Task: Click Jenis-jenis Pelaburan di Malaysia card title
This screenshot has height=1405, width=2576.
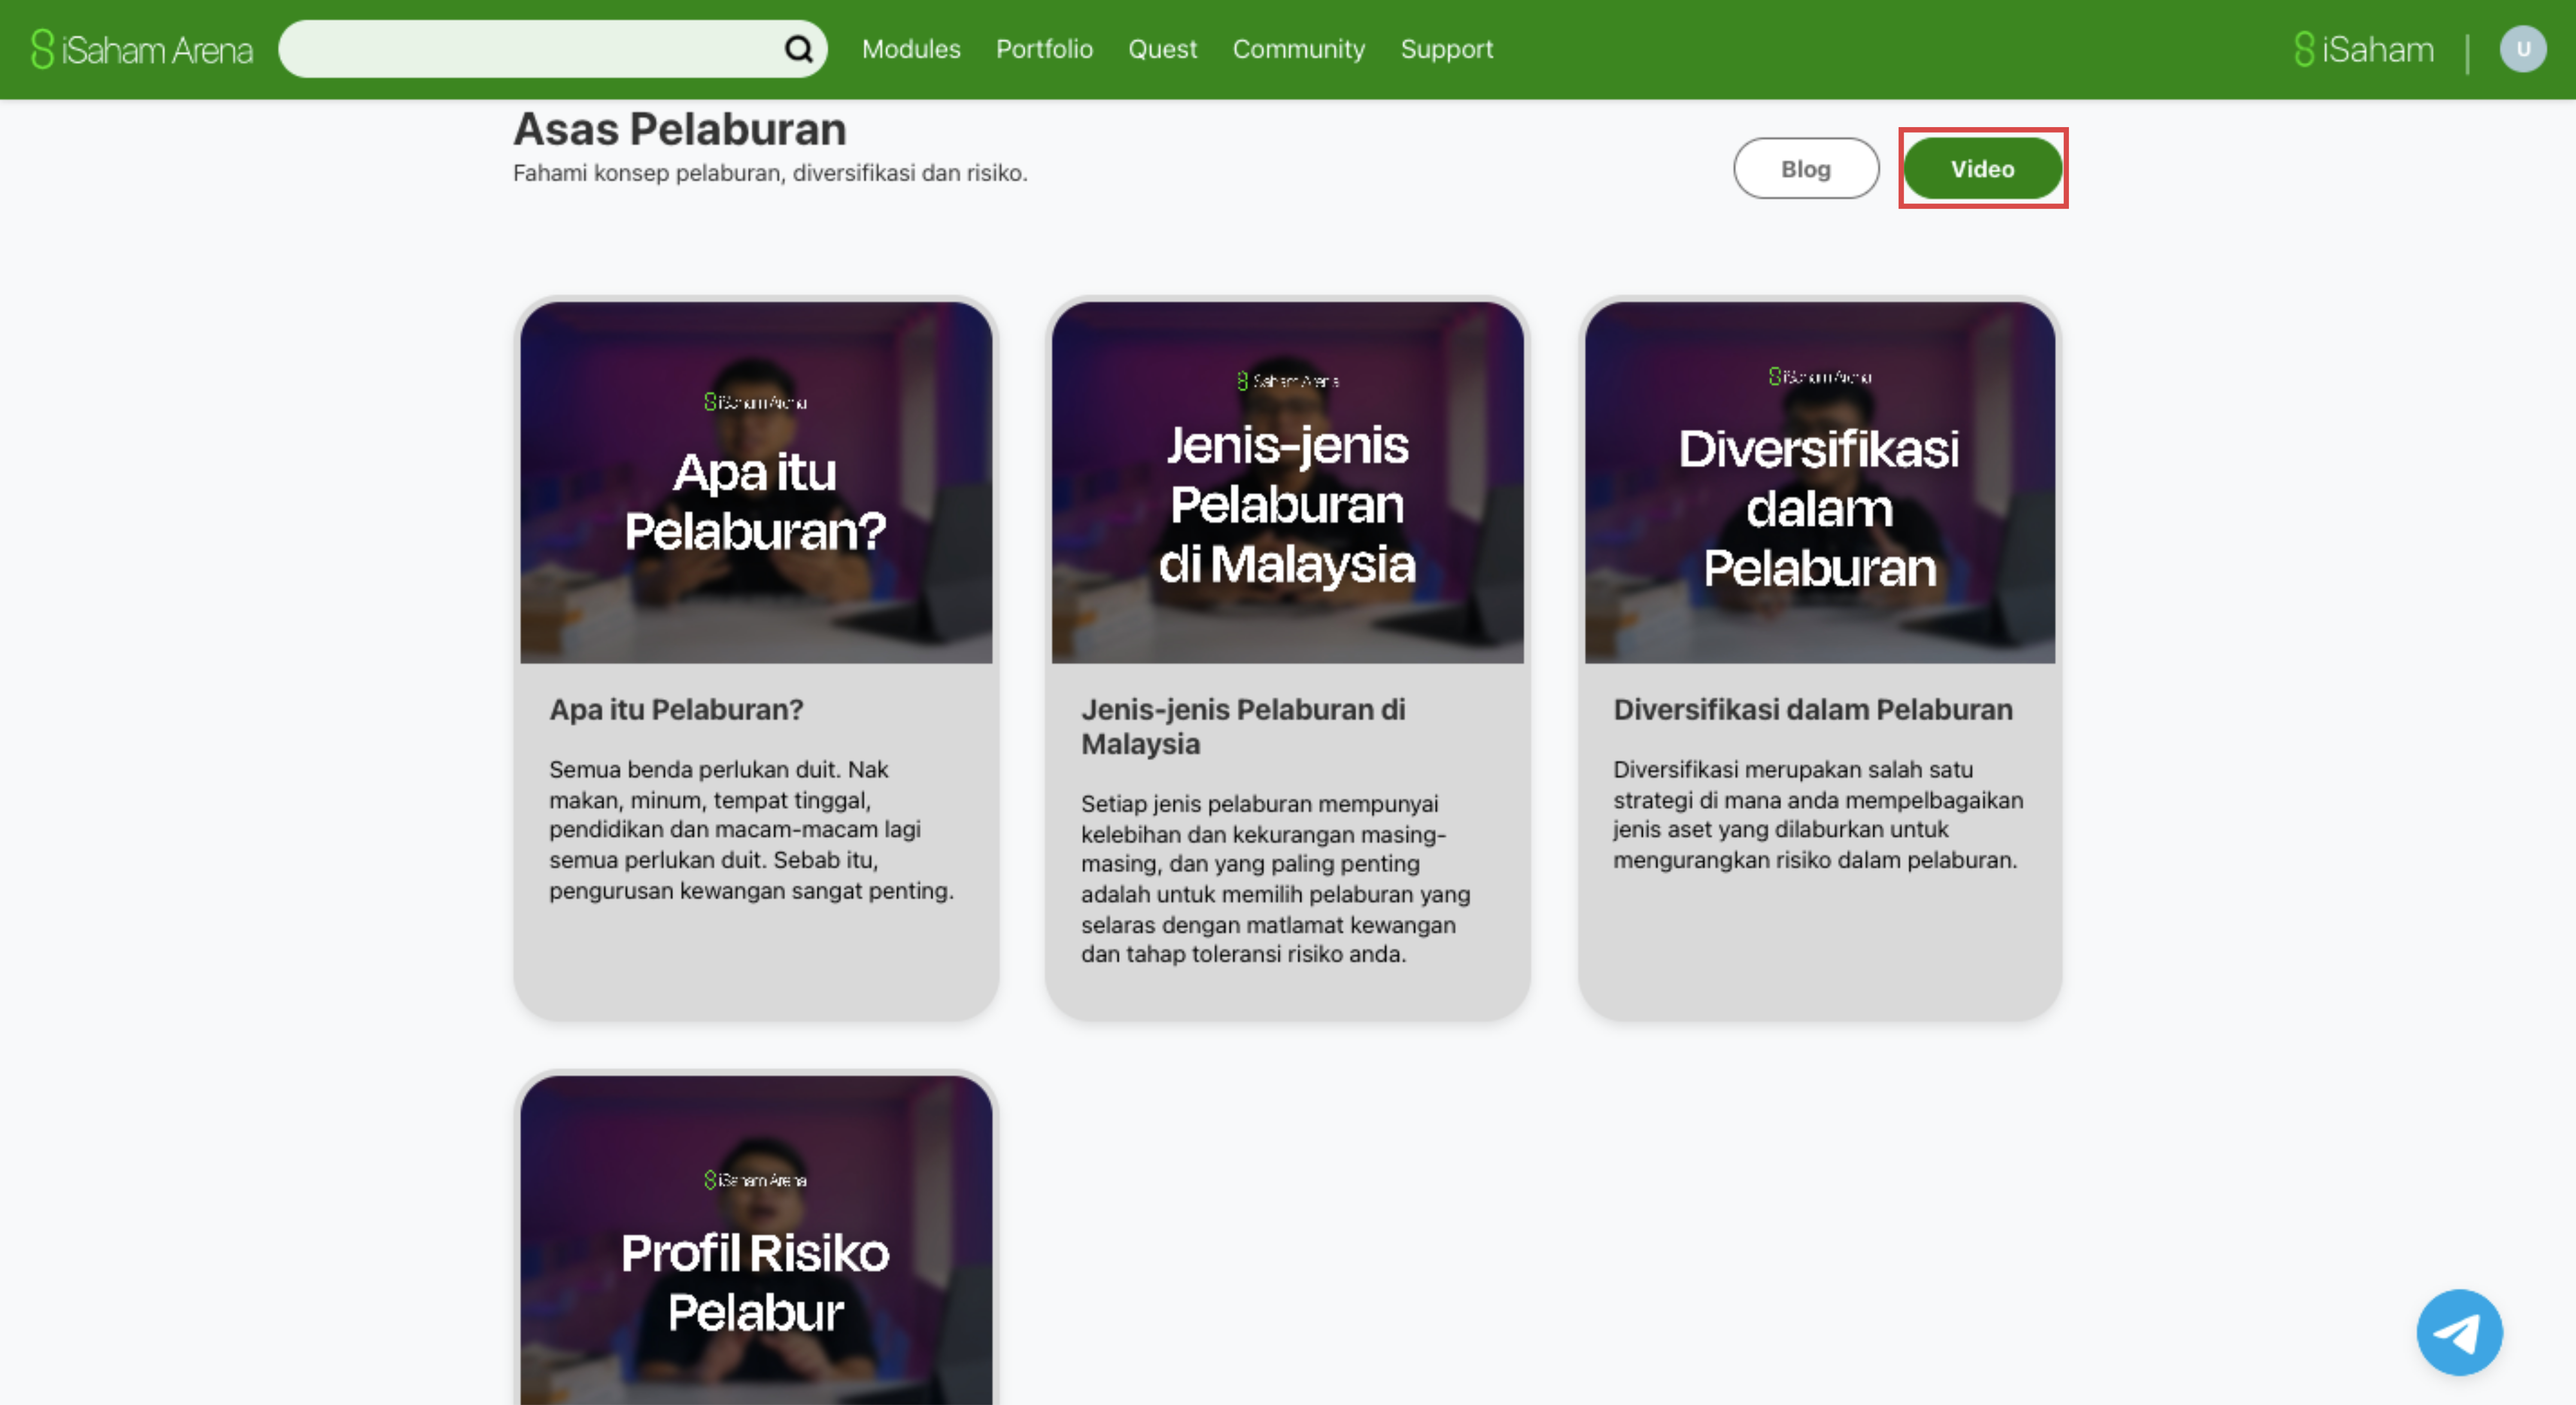Action: coord(1242,726)
